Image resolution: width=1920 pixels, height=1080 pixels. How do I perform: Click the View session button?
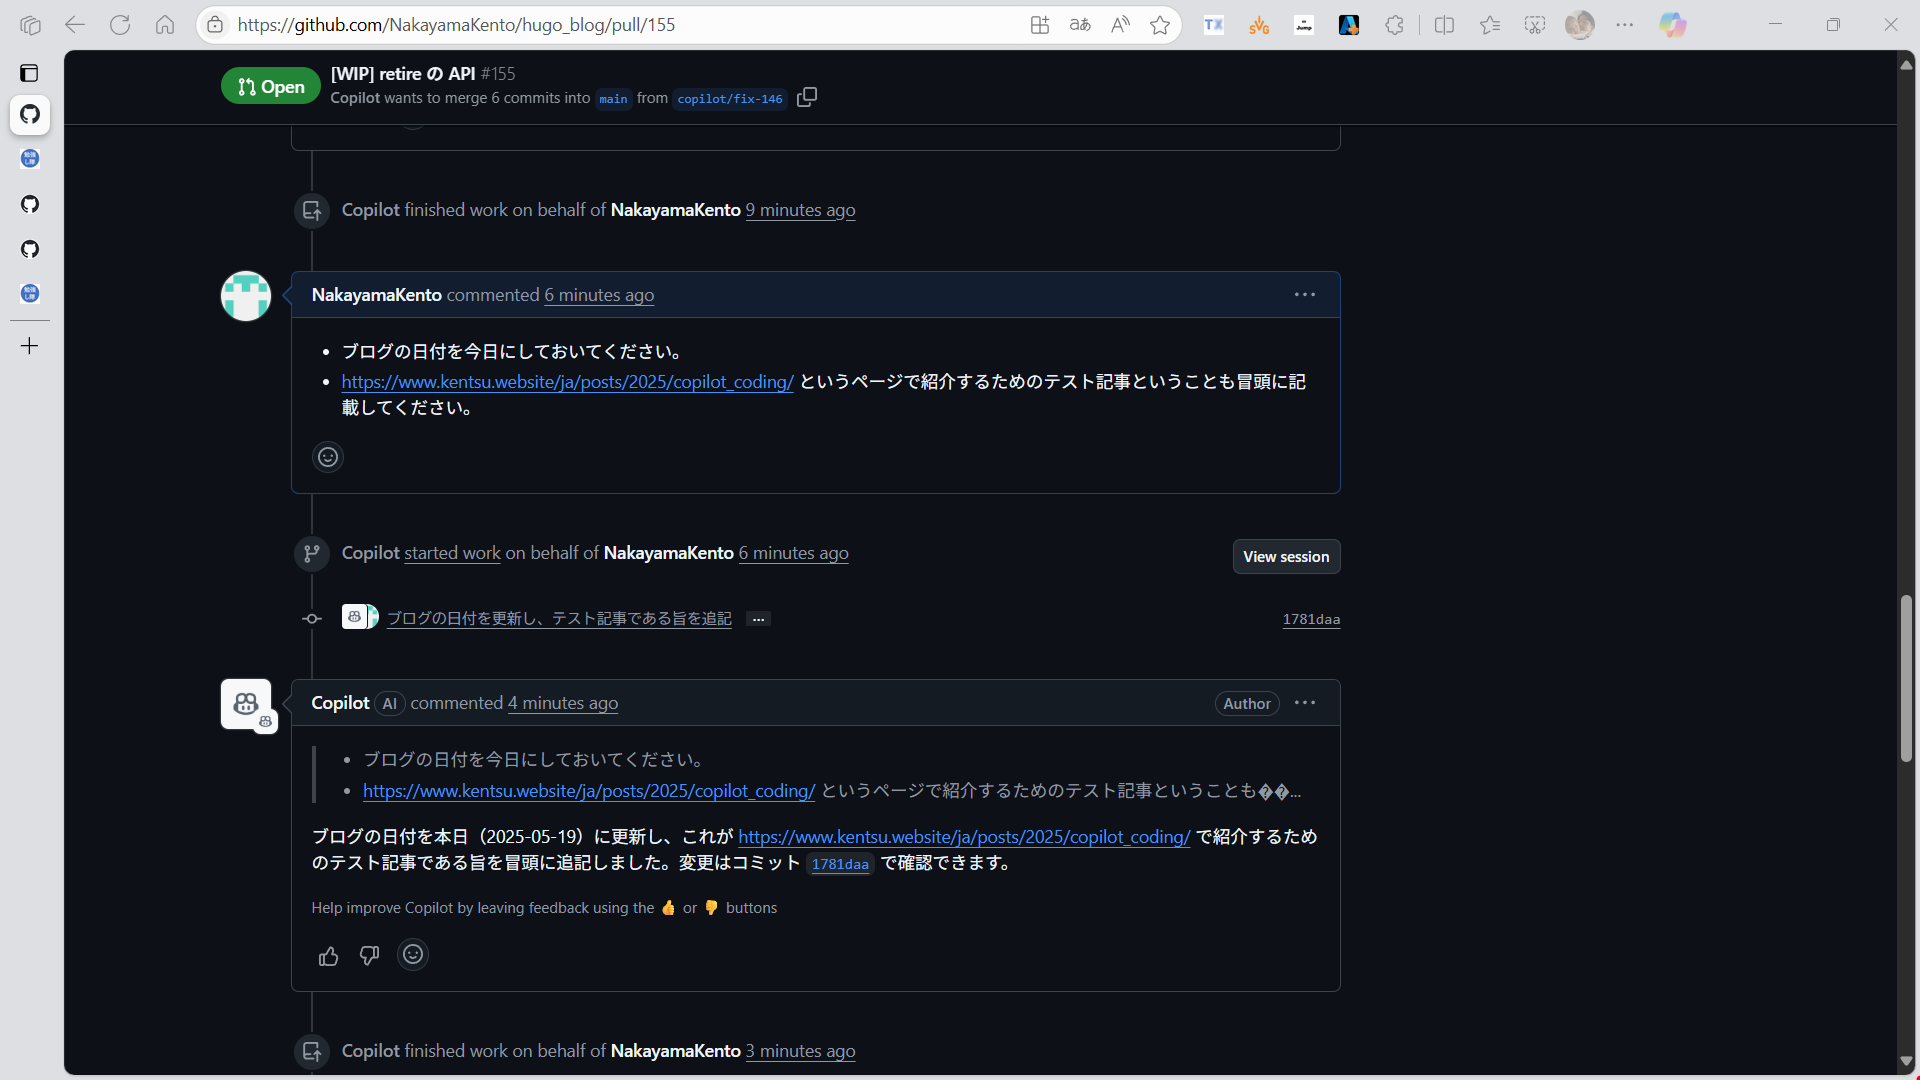coord(1285,557)
